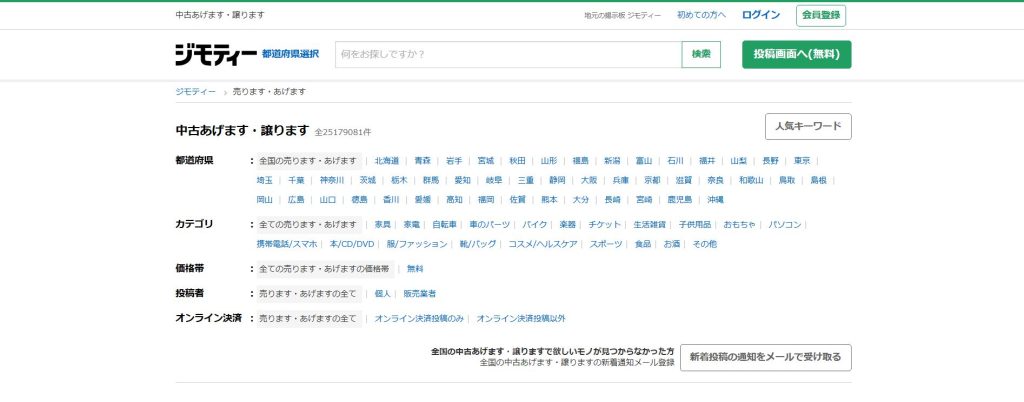Click the ジモティー logo
Image resolution: width=1024 pixels, height=402 pixels.
pyautogui.click(x=214, y=54)
